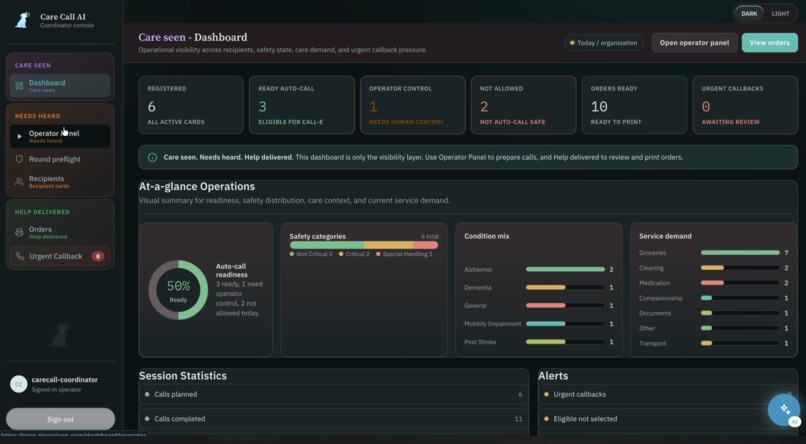The height and width of the screenshot is (444, 806).
Task: Click the Today / organization chip
Action: pos(604,43)
